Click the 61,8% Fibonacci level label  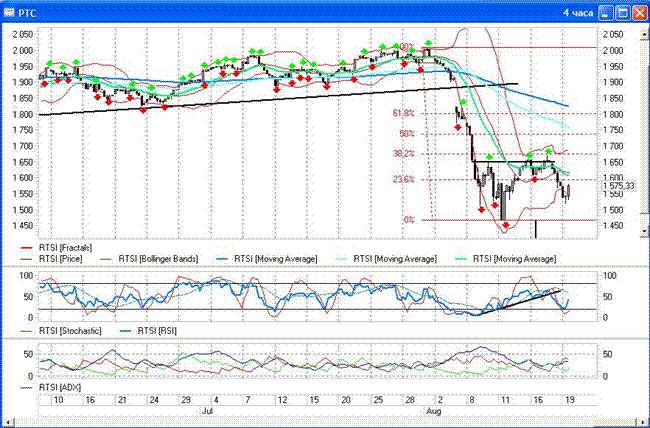pyautogui.click(x=403, y=113)
